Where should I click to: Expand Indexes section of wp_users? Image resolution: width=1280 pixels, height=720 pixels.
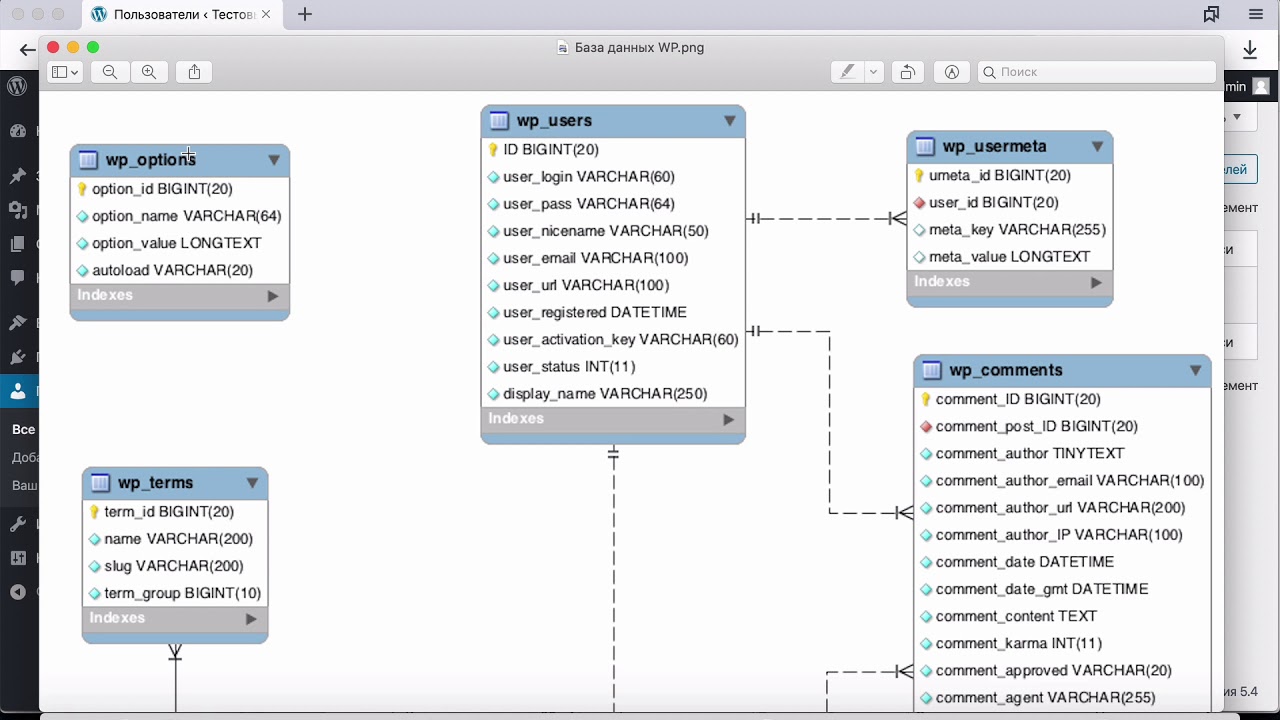(x=729, y=420)
